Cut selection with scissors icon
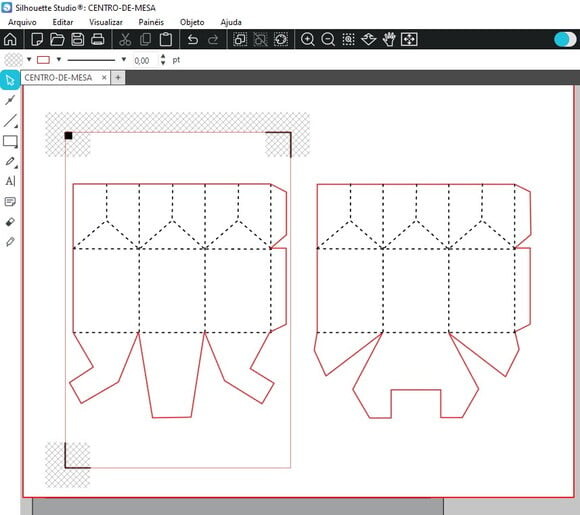Image resolution: width=580 pixels, height=515 pixels. click(x=125, y=39)
